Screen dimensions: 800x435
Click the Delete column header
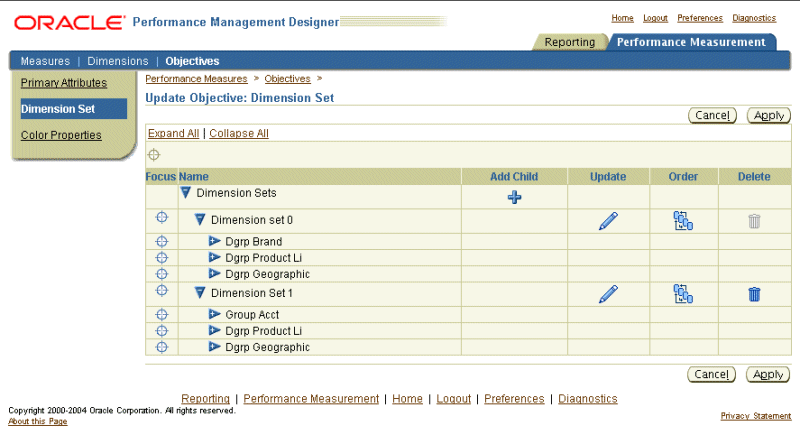pos(754,176)
